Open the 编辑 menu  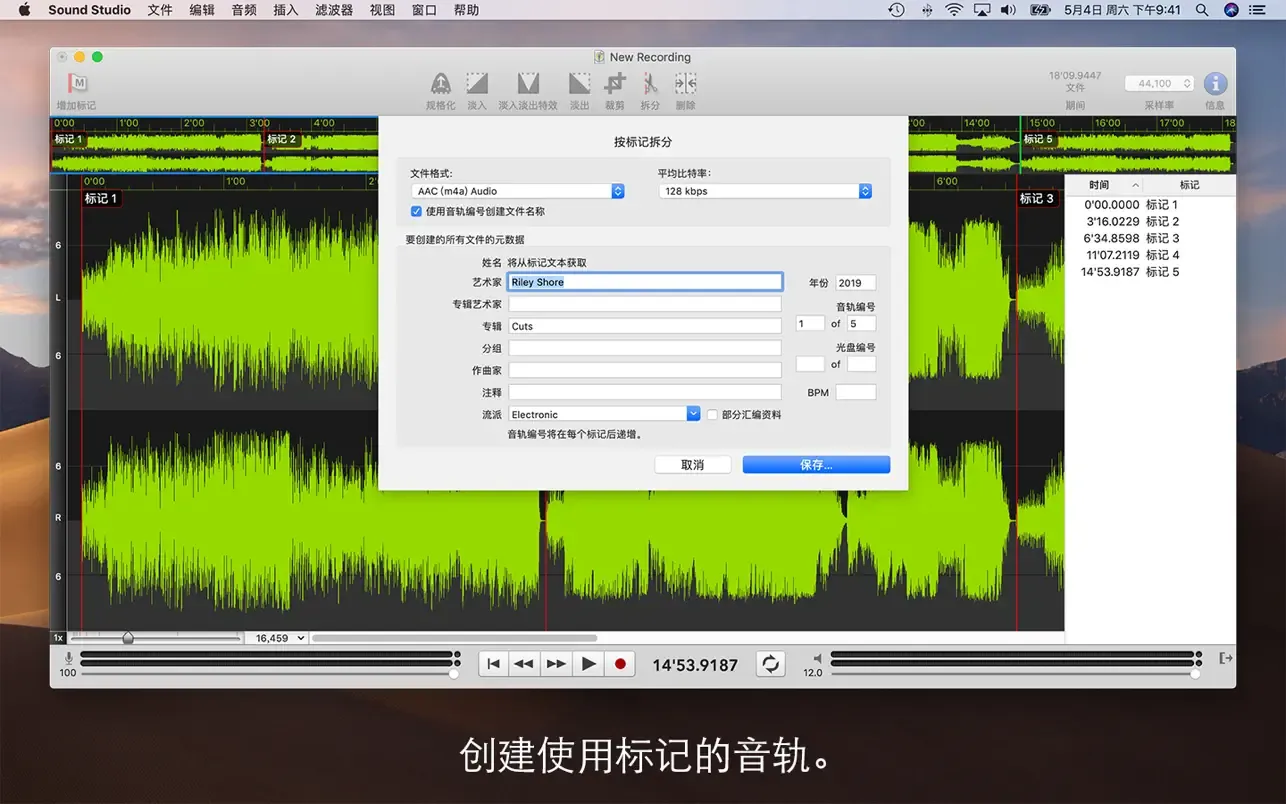point(202,10)
